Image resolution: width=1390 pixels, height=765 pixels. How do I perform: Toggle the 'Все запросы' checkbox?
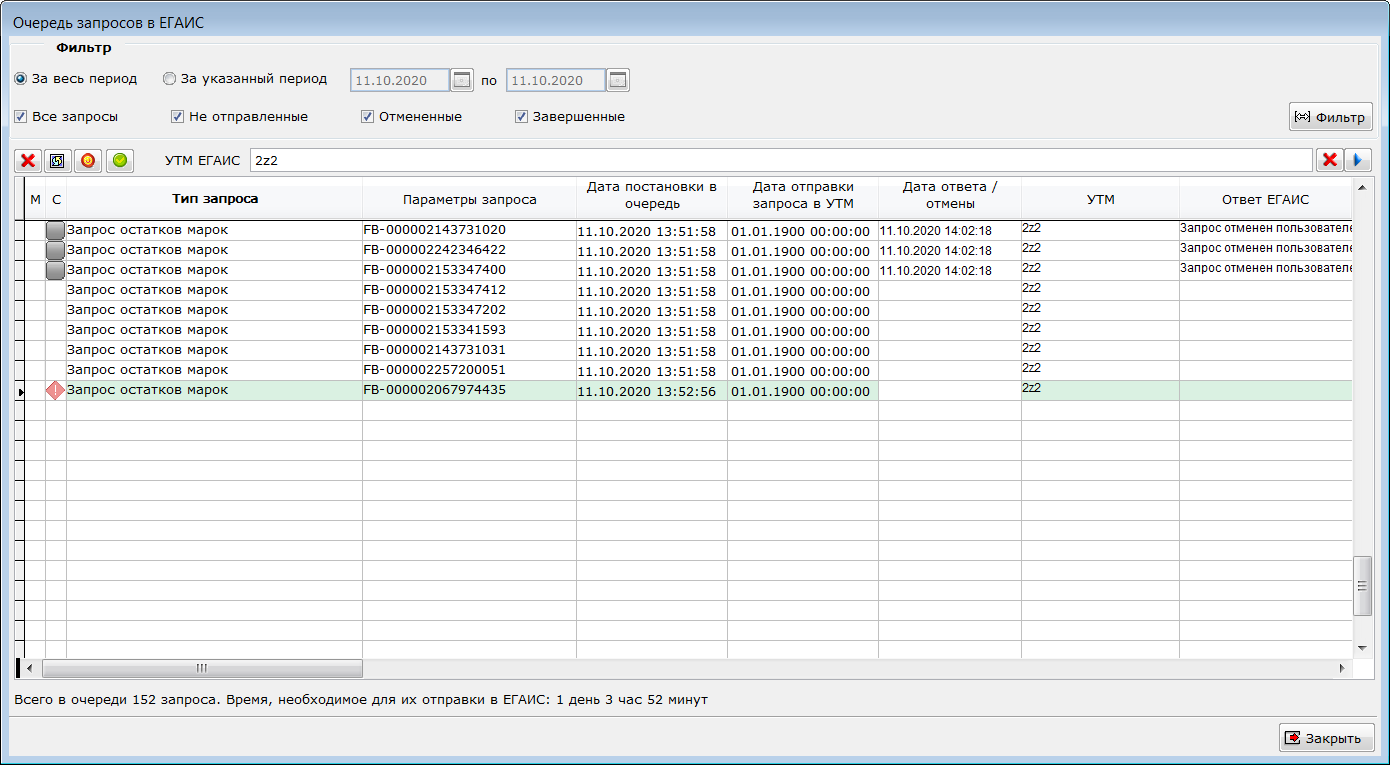coord(21,117)
